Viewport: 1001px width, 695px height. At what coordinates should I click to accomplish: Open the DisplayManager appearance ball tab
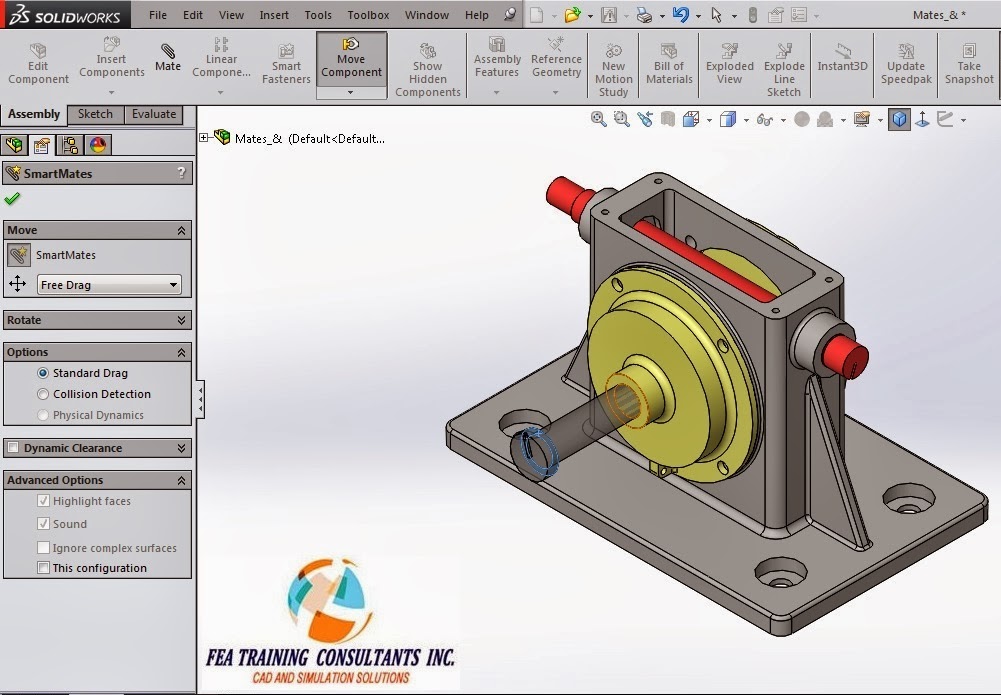(x=98, y=145)
